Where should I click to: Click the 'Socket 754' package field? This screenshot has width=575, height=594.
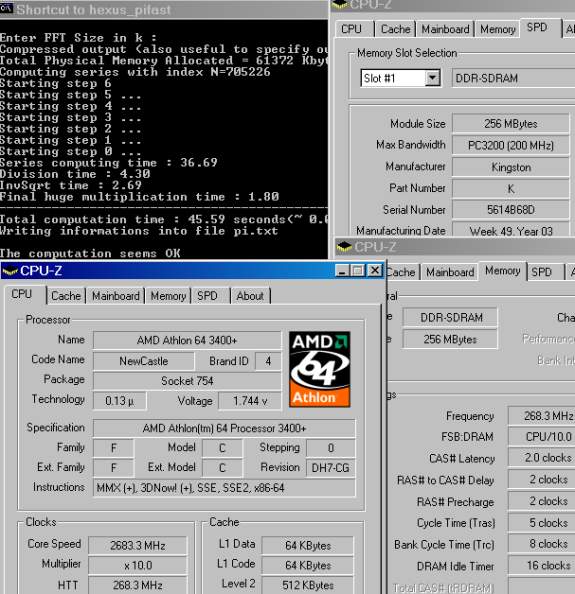click(187, 381)
